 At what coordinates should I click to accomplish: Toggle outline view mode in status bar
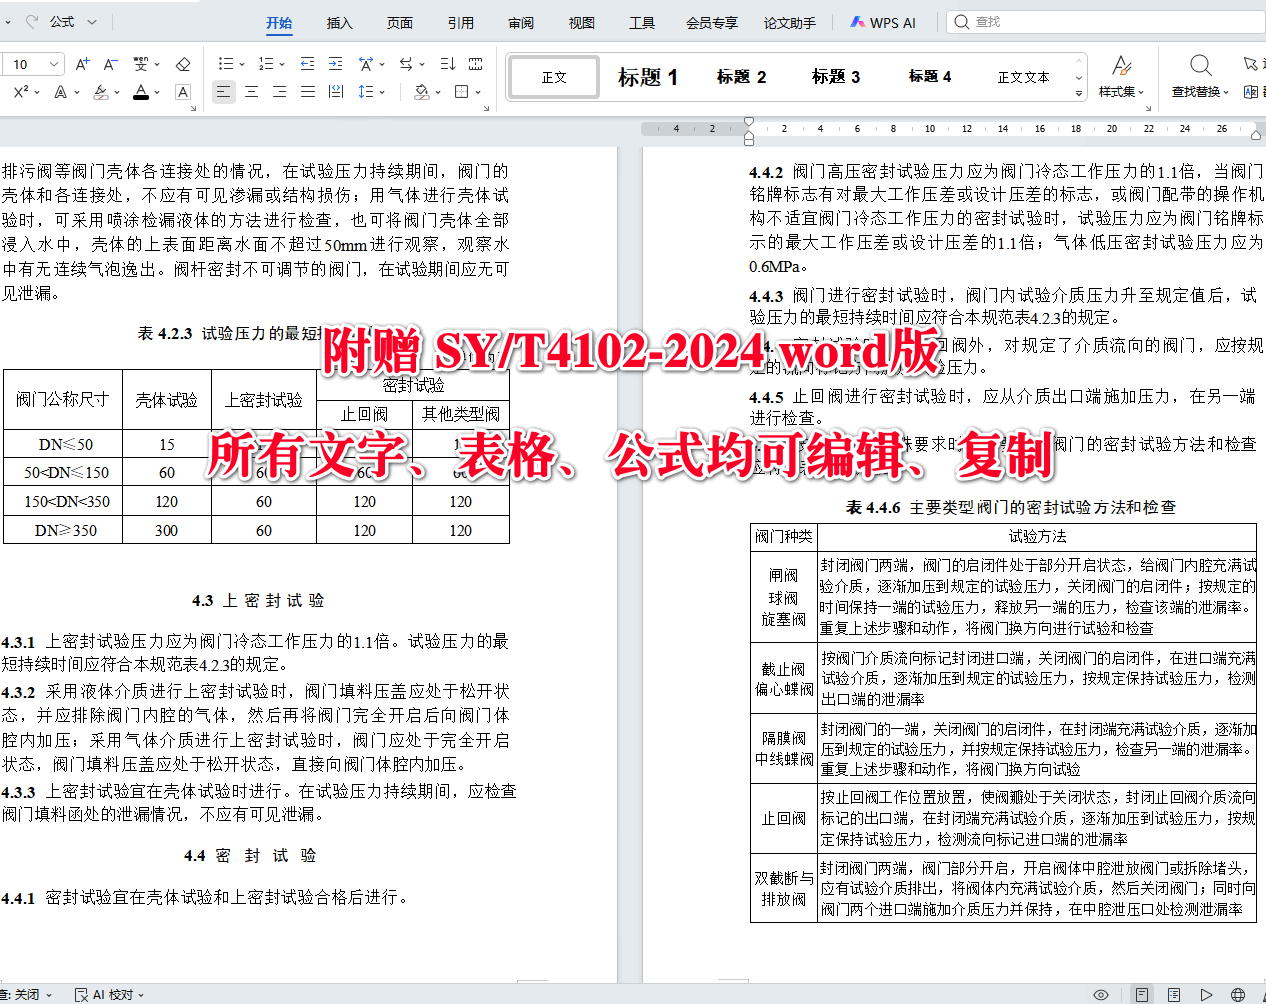1174,995
